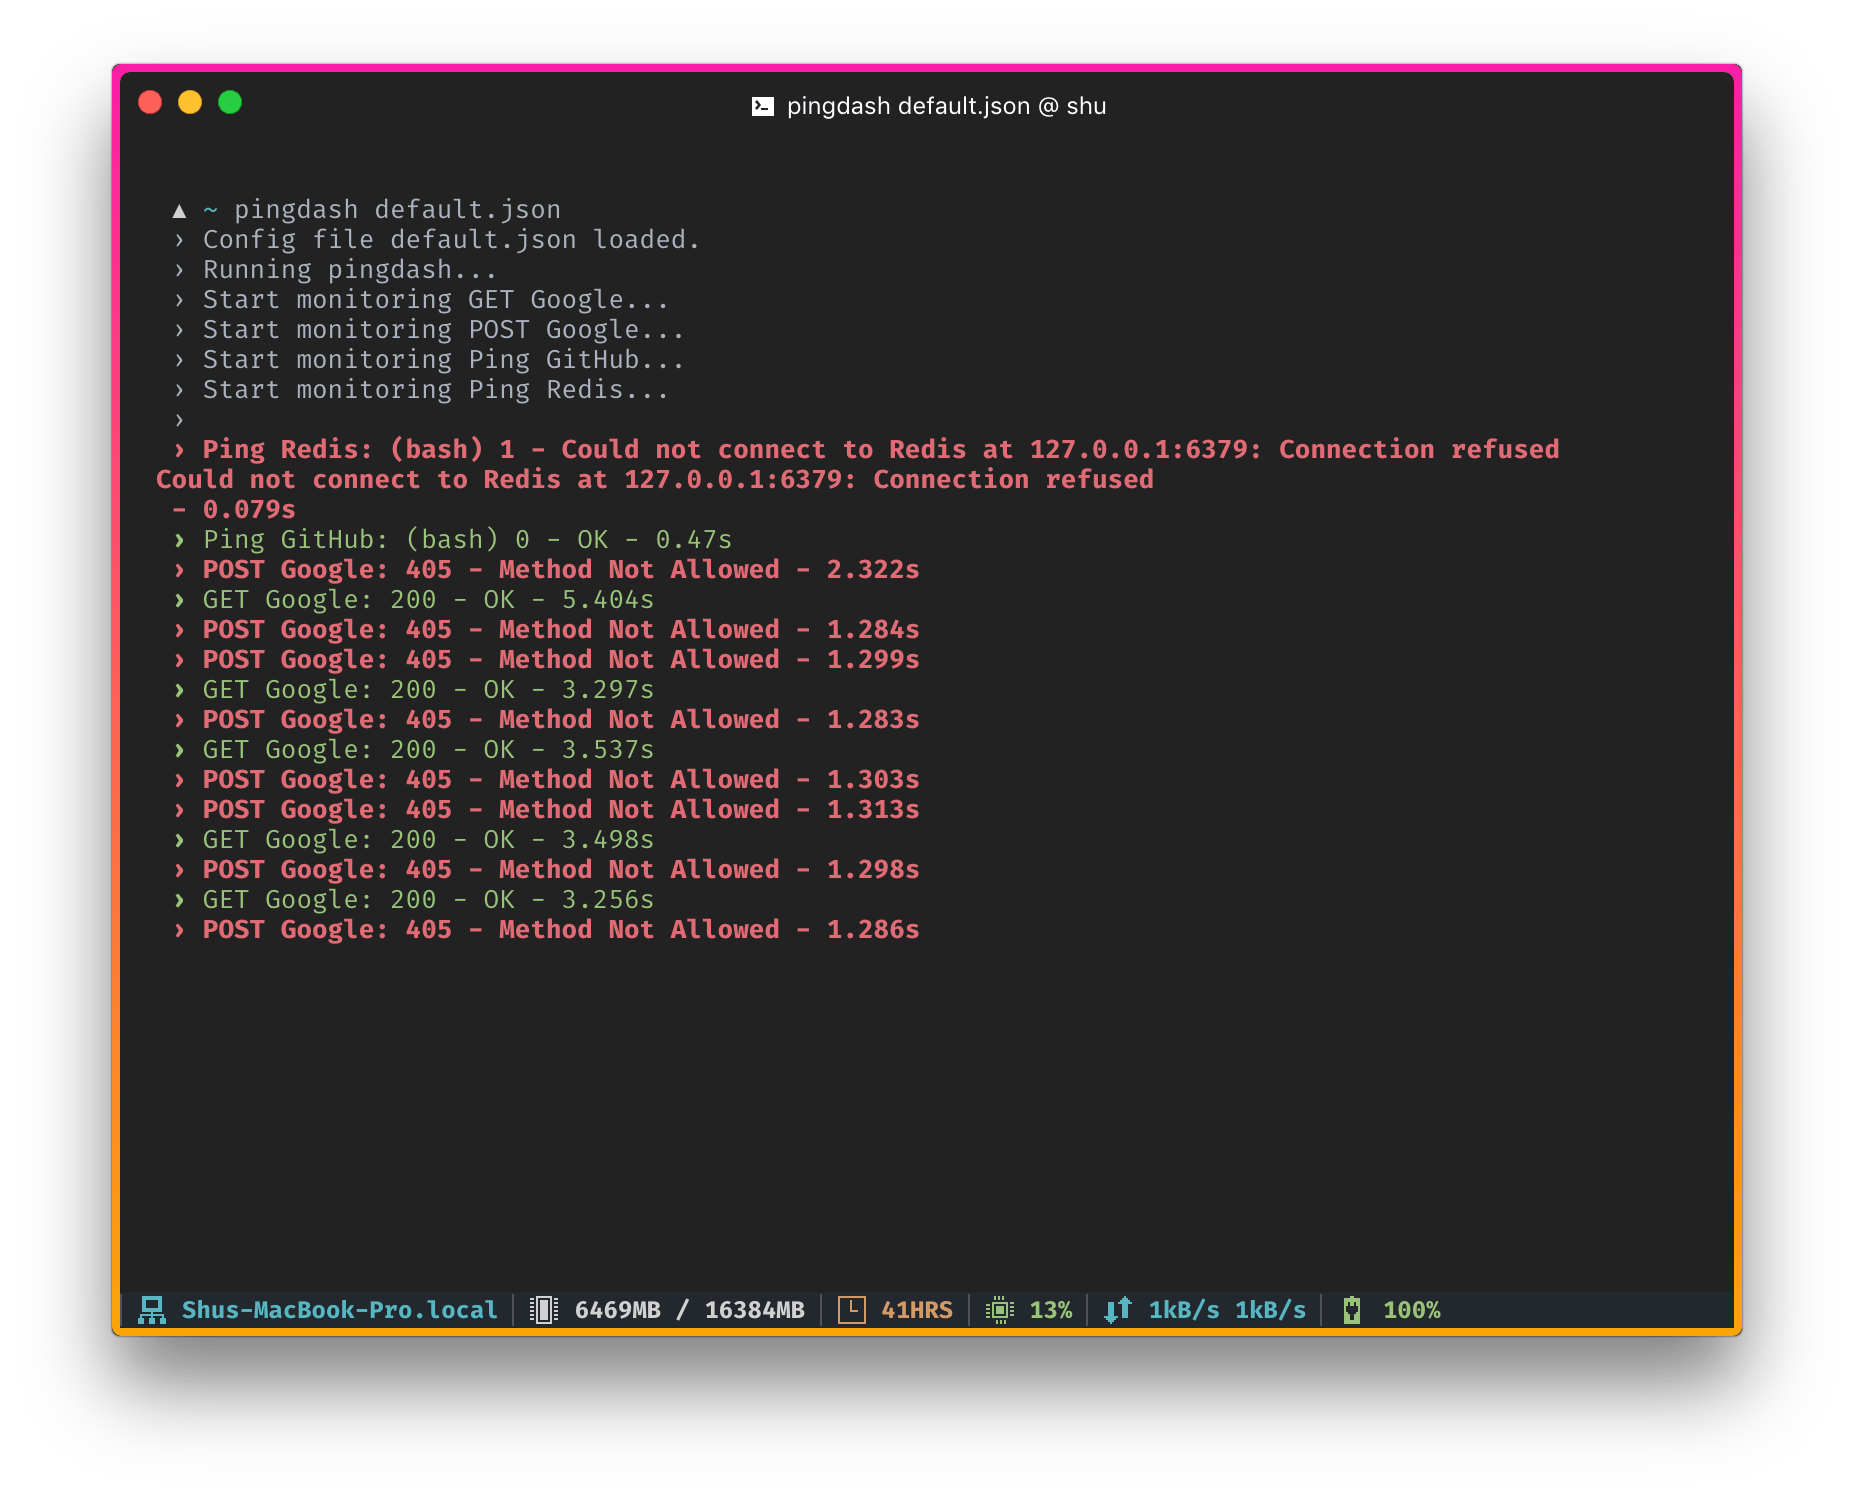
Task: Click the uptime clock icon
Action: click(x=851, y=1310)
